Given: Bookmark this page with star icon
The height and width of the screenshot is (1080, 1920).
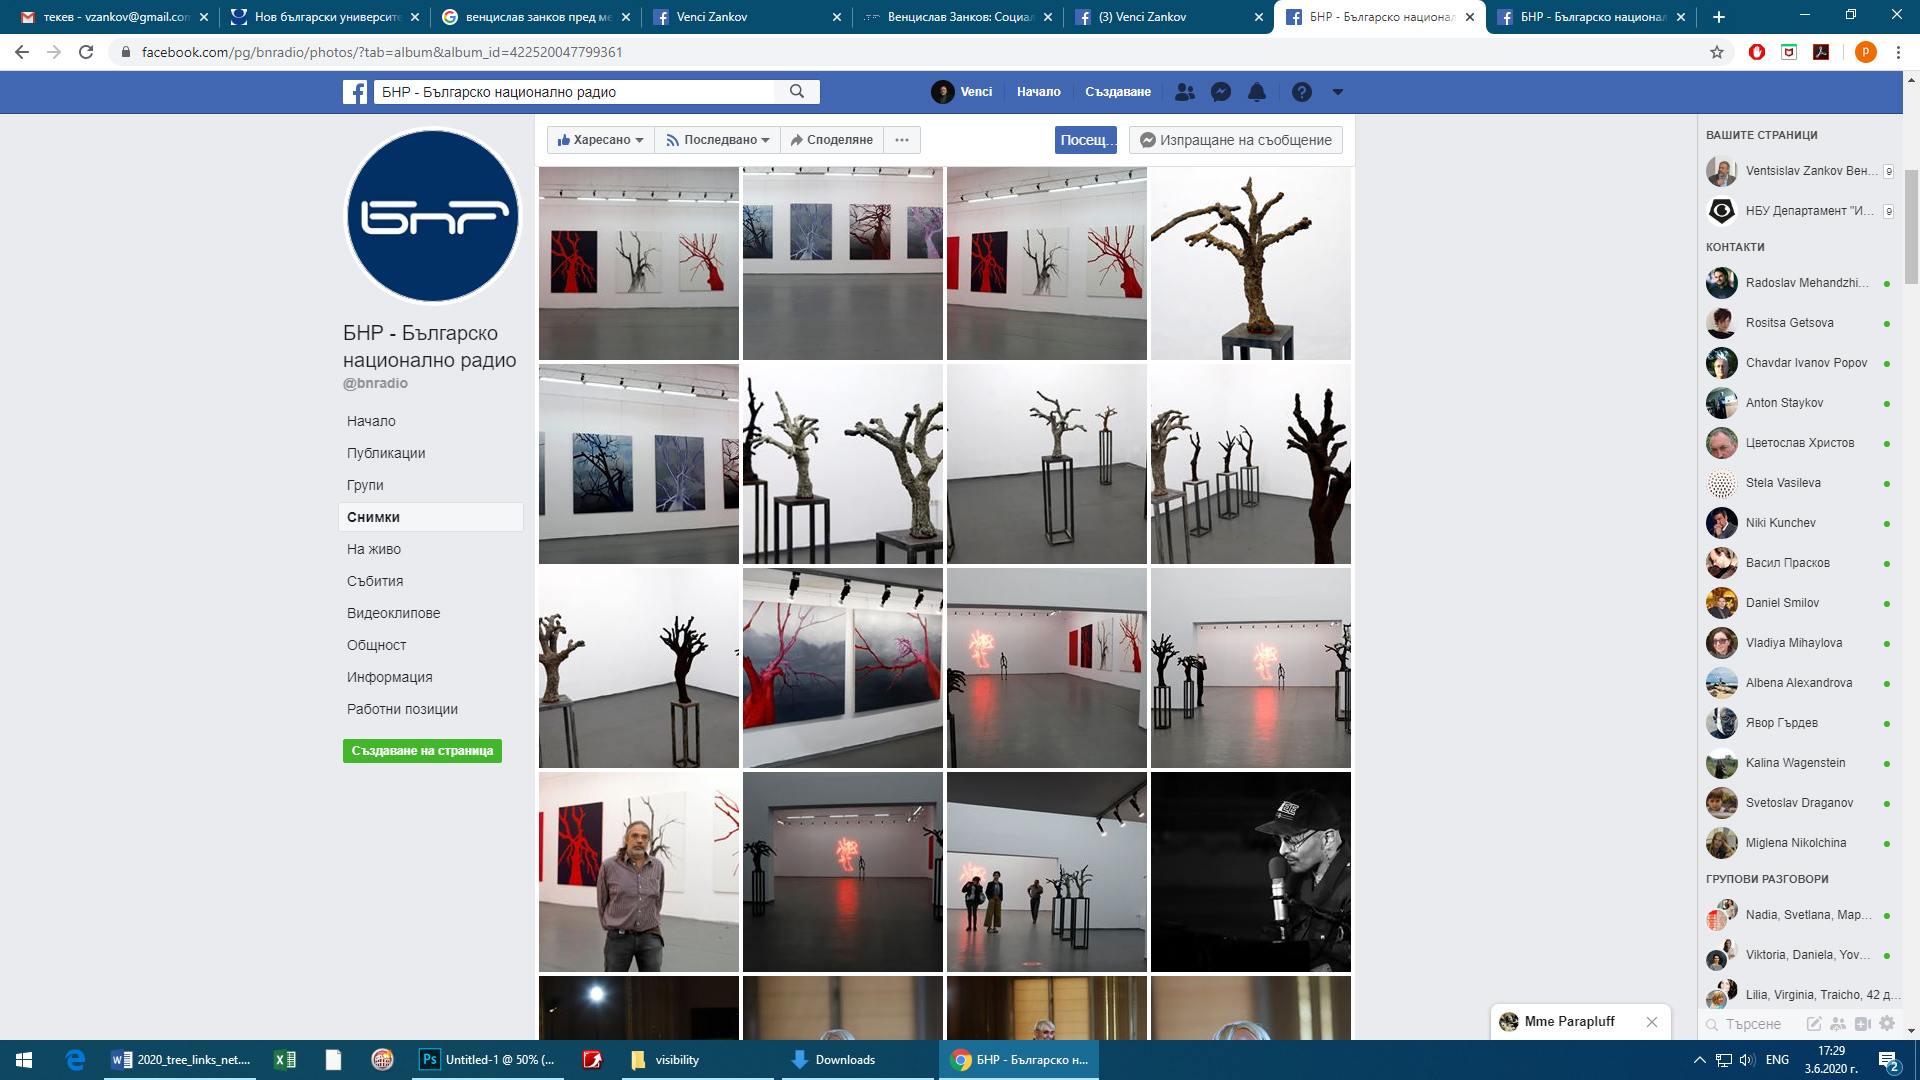Looking at the screenshot, I should click(x=1717, y=52).
